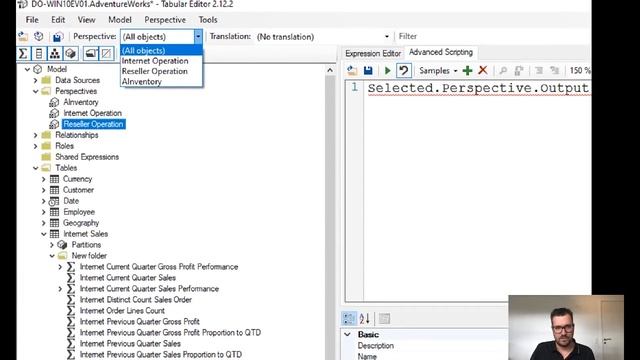
Task: Save the model with the main toolbar icon
Action: pyautogui.click(x=58, y=37)
